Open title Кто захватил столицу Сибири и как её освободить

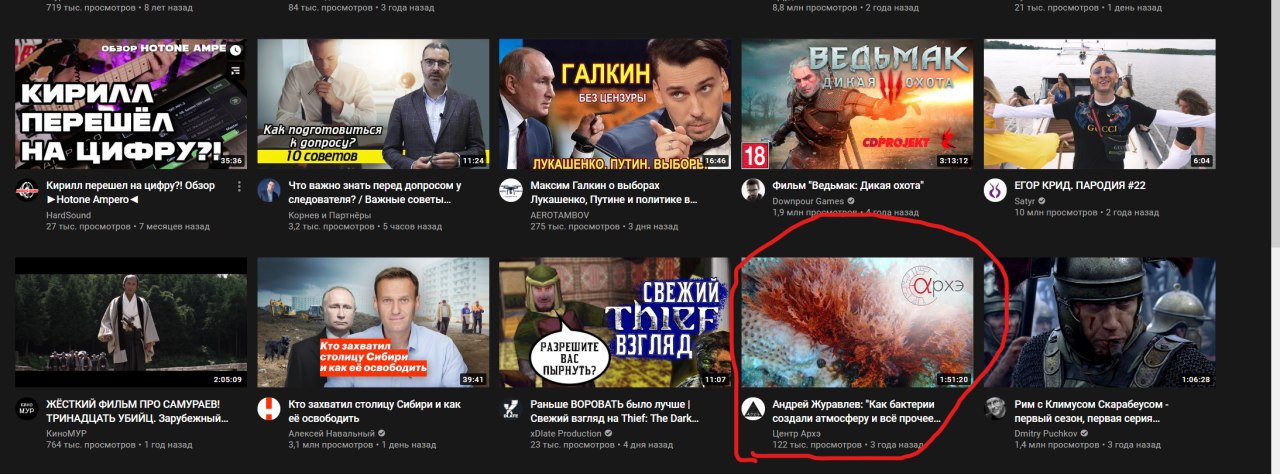click(374, 411)
